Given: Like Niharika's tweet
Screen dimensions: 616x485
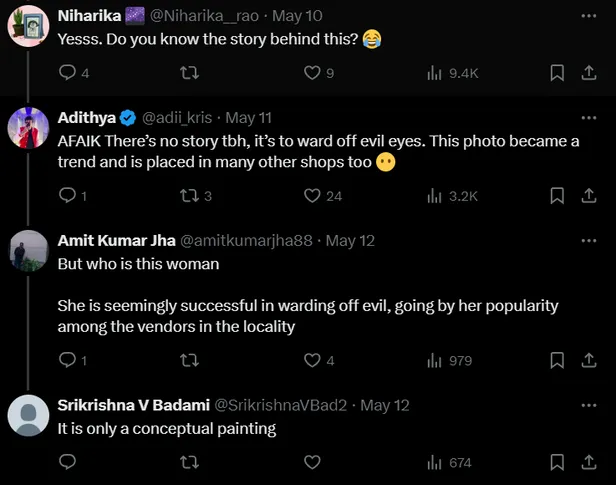Looking at the screenshot, I should [x=311, y=73].
